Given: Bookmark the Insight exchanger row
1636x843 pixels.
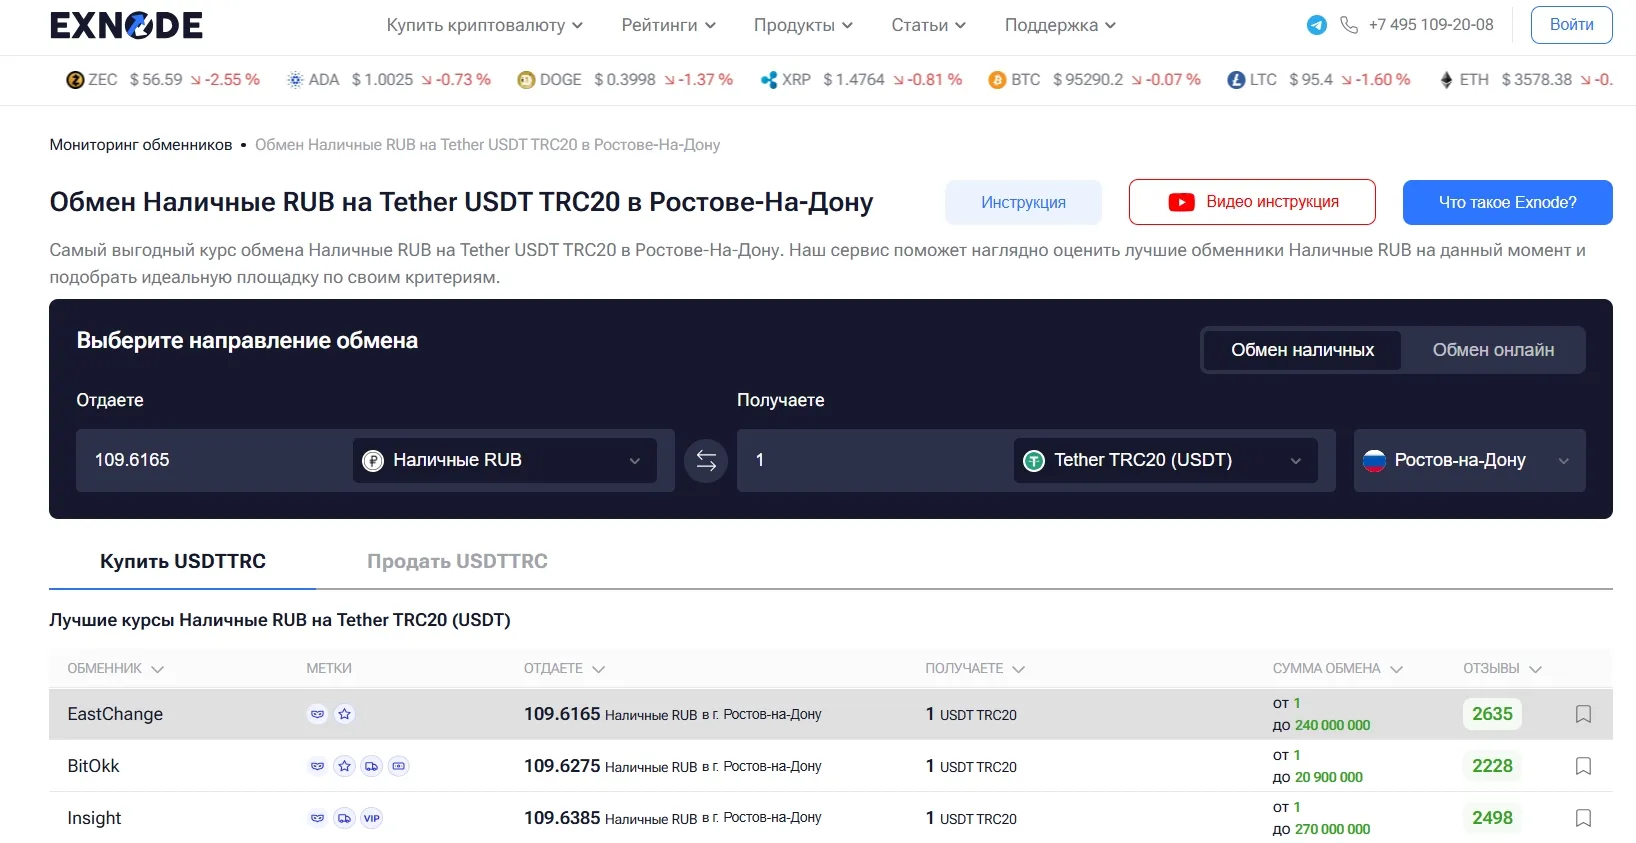Looking at the screenshot, I should [1583, 818].
